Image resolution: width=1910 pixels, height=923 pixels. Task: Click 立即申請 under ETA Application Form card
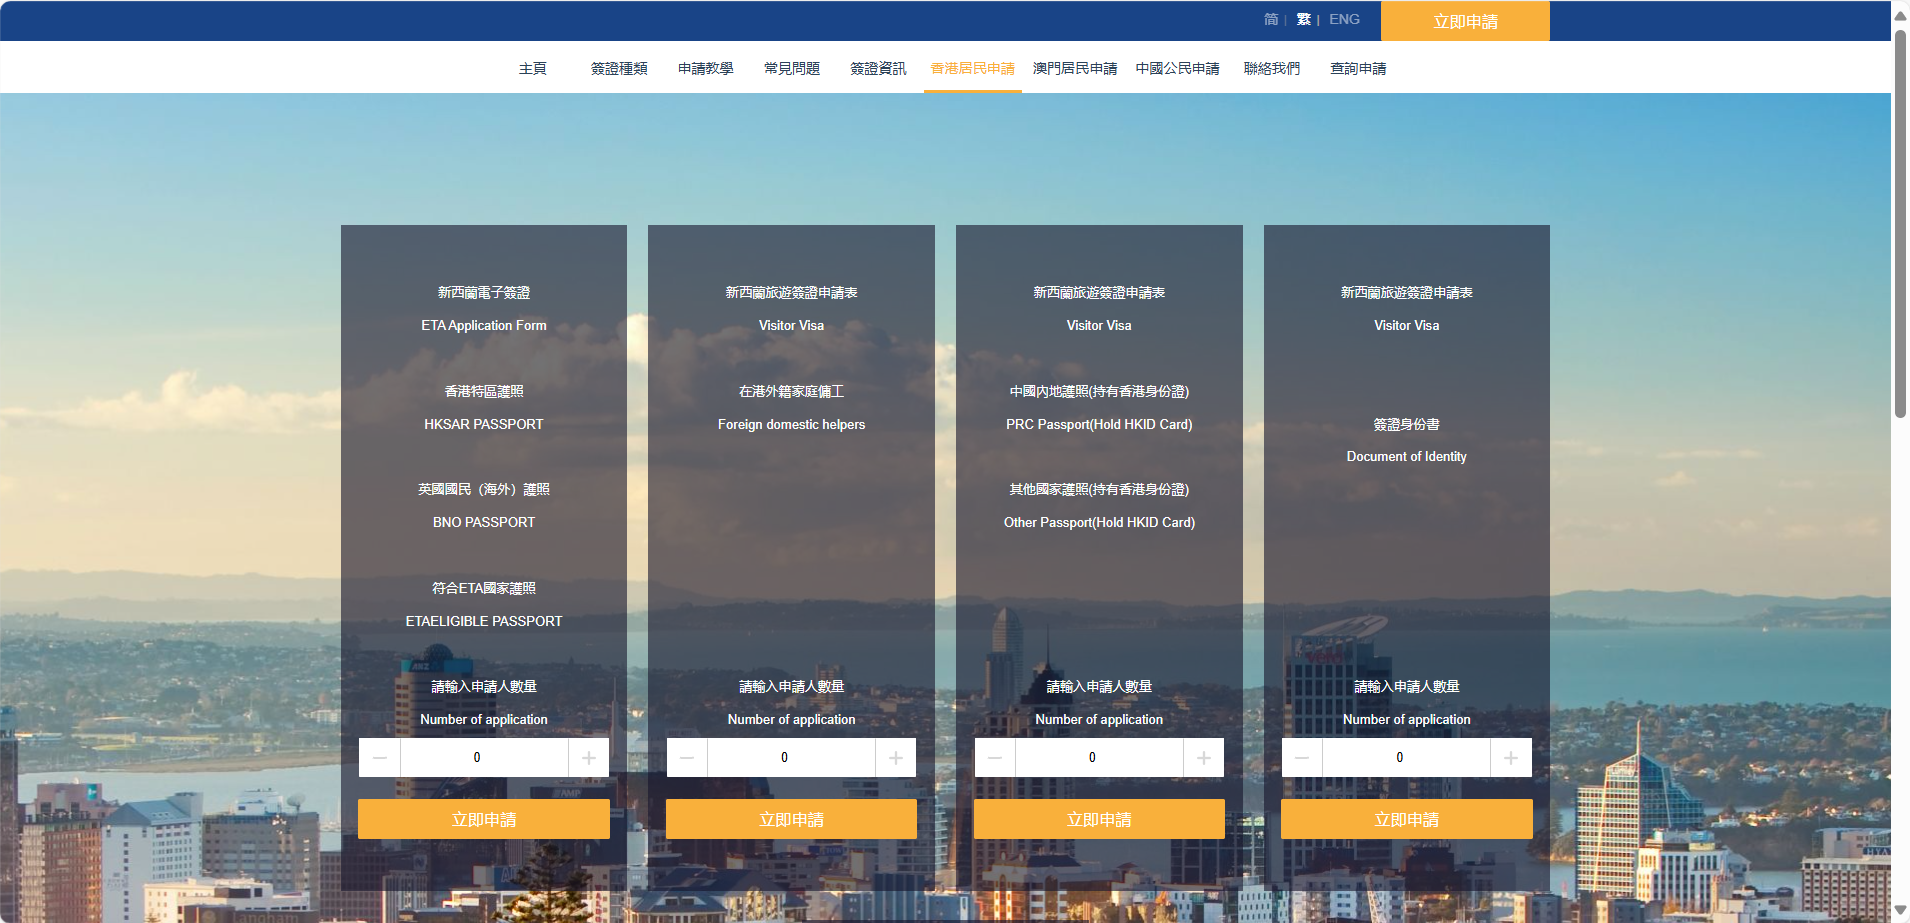484,819
